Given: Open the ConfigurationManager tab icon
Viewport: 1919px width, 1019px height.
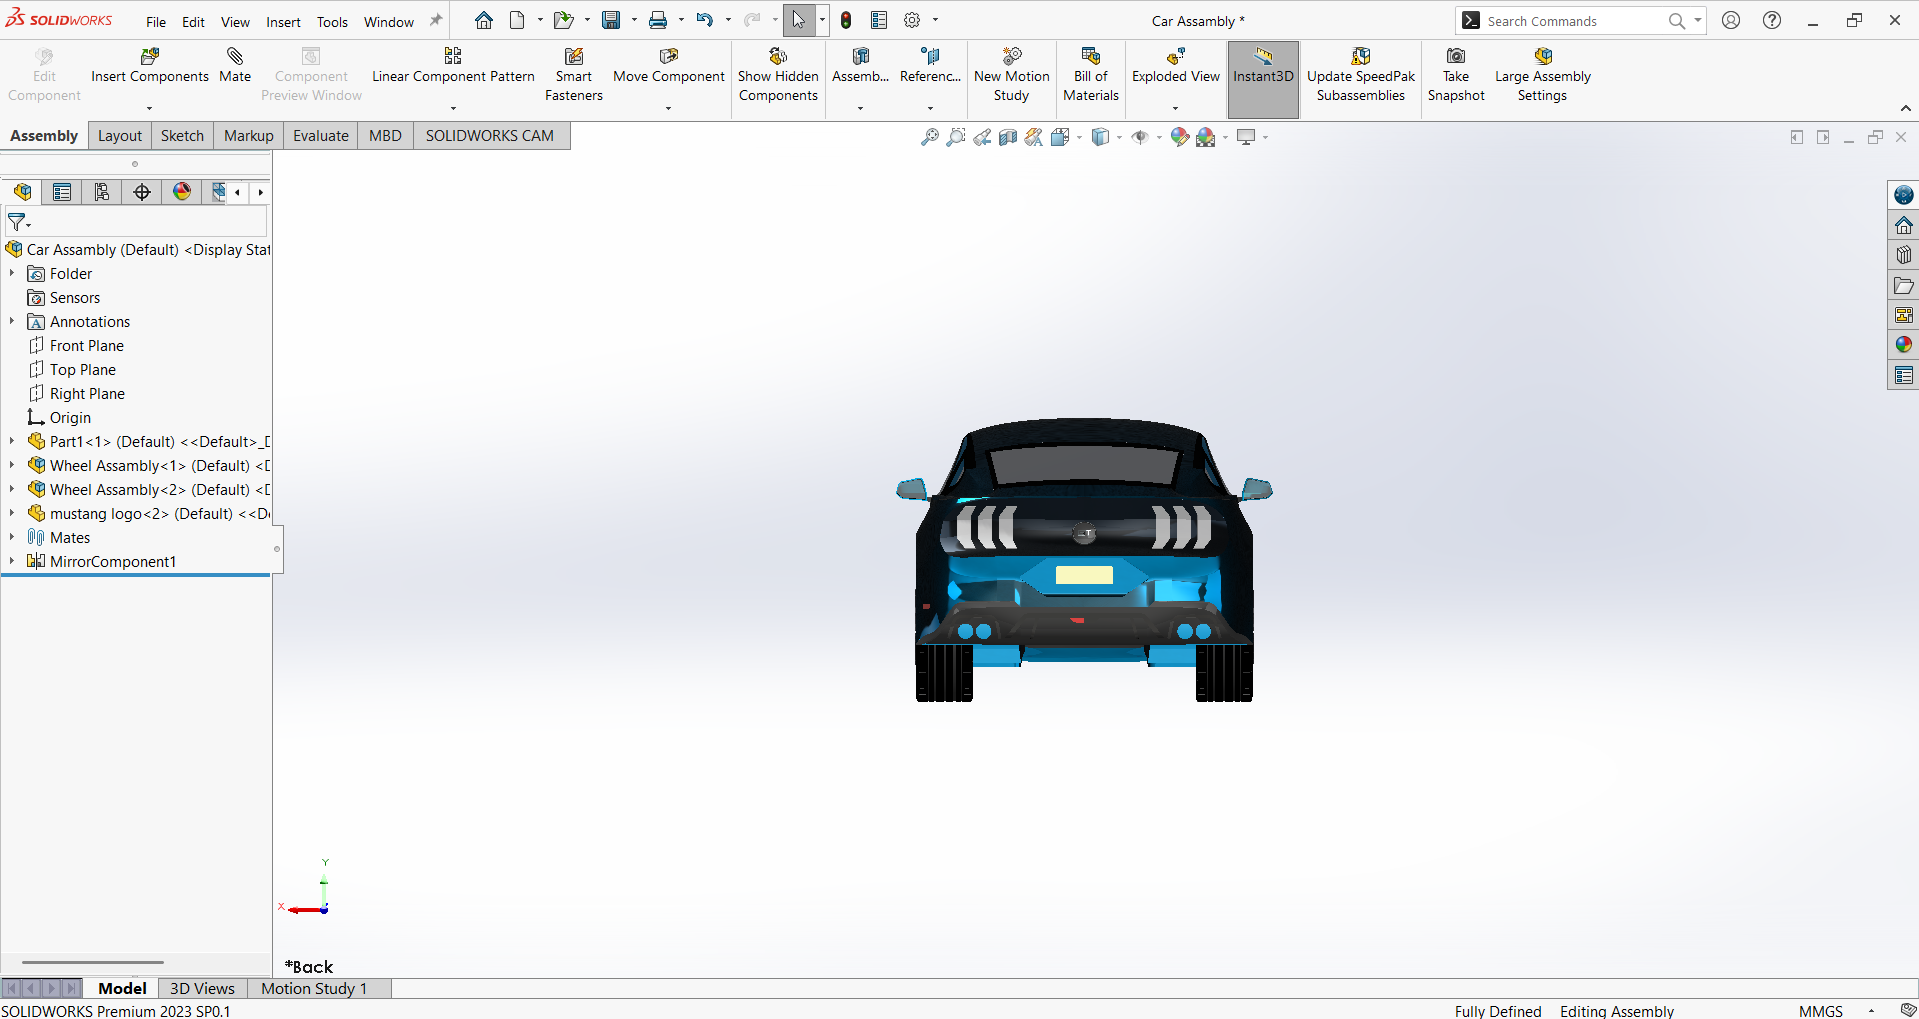Looking at the screenshot, I should point(102,192).
